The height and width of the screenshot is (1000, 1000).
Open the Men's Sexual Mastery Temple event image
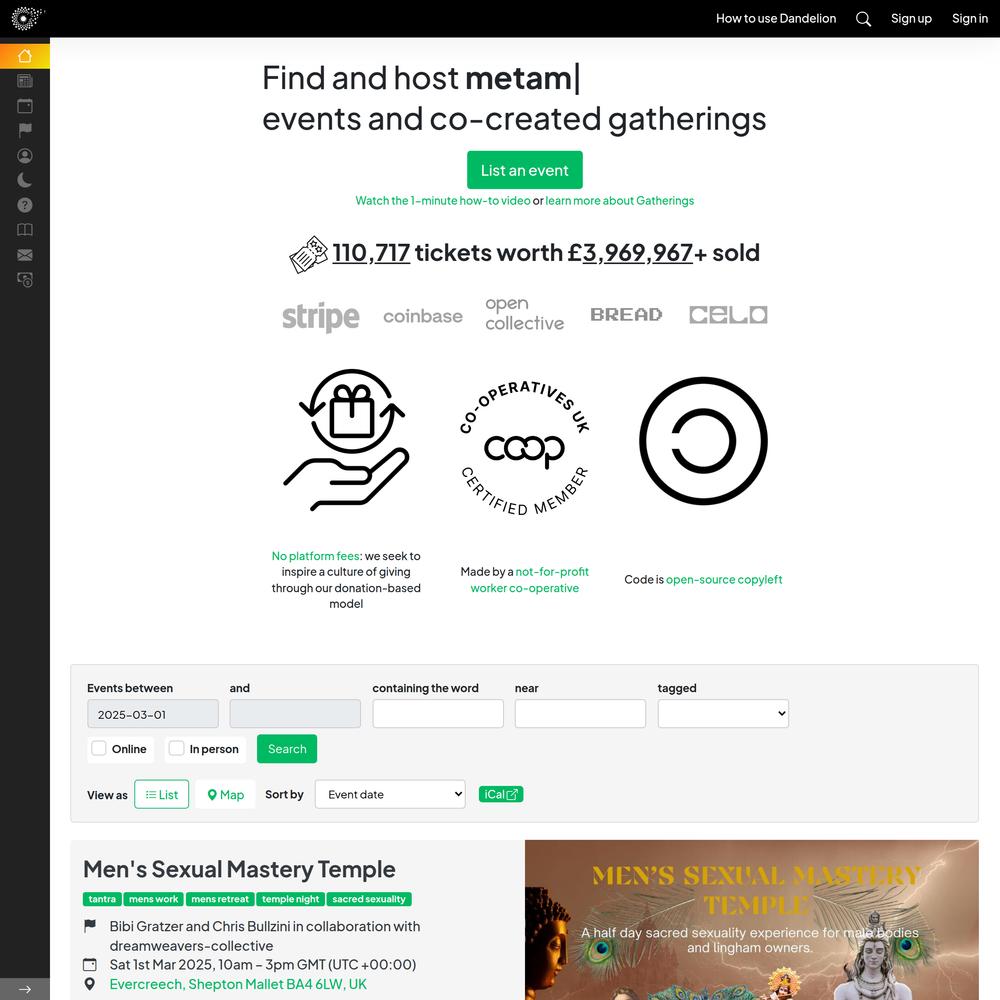tap(751, 920)
